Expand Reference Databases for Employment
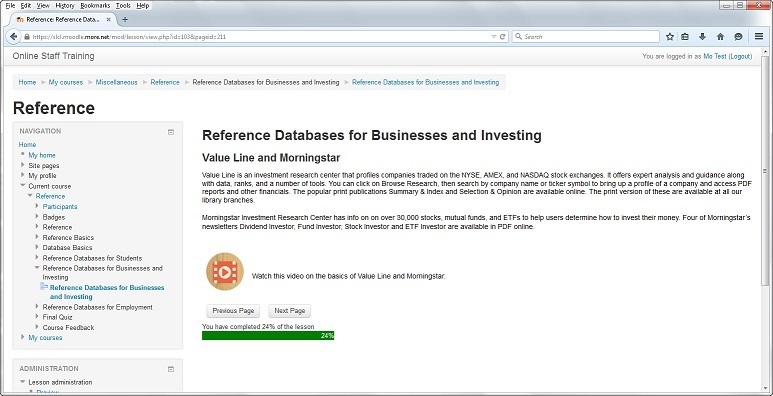The height and width of the screenshot is (396, 773). (x=37, y=307)
